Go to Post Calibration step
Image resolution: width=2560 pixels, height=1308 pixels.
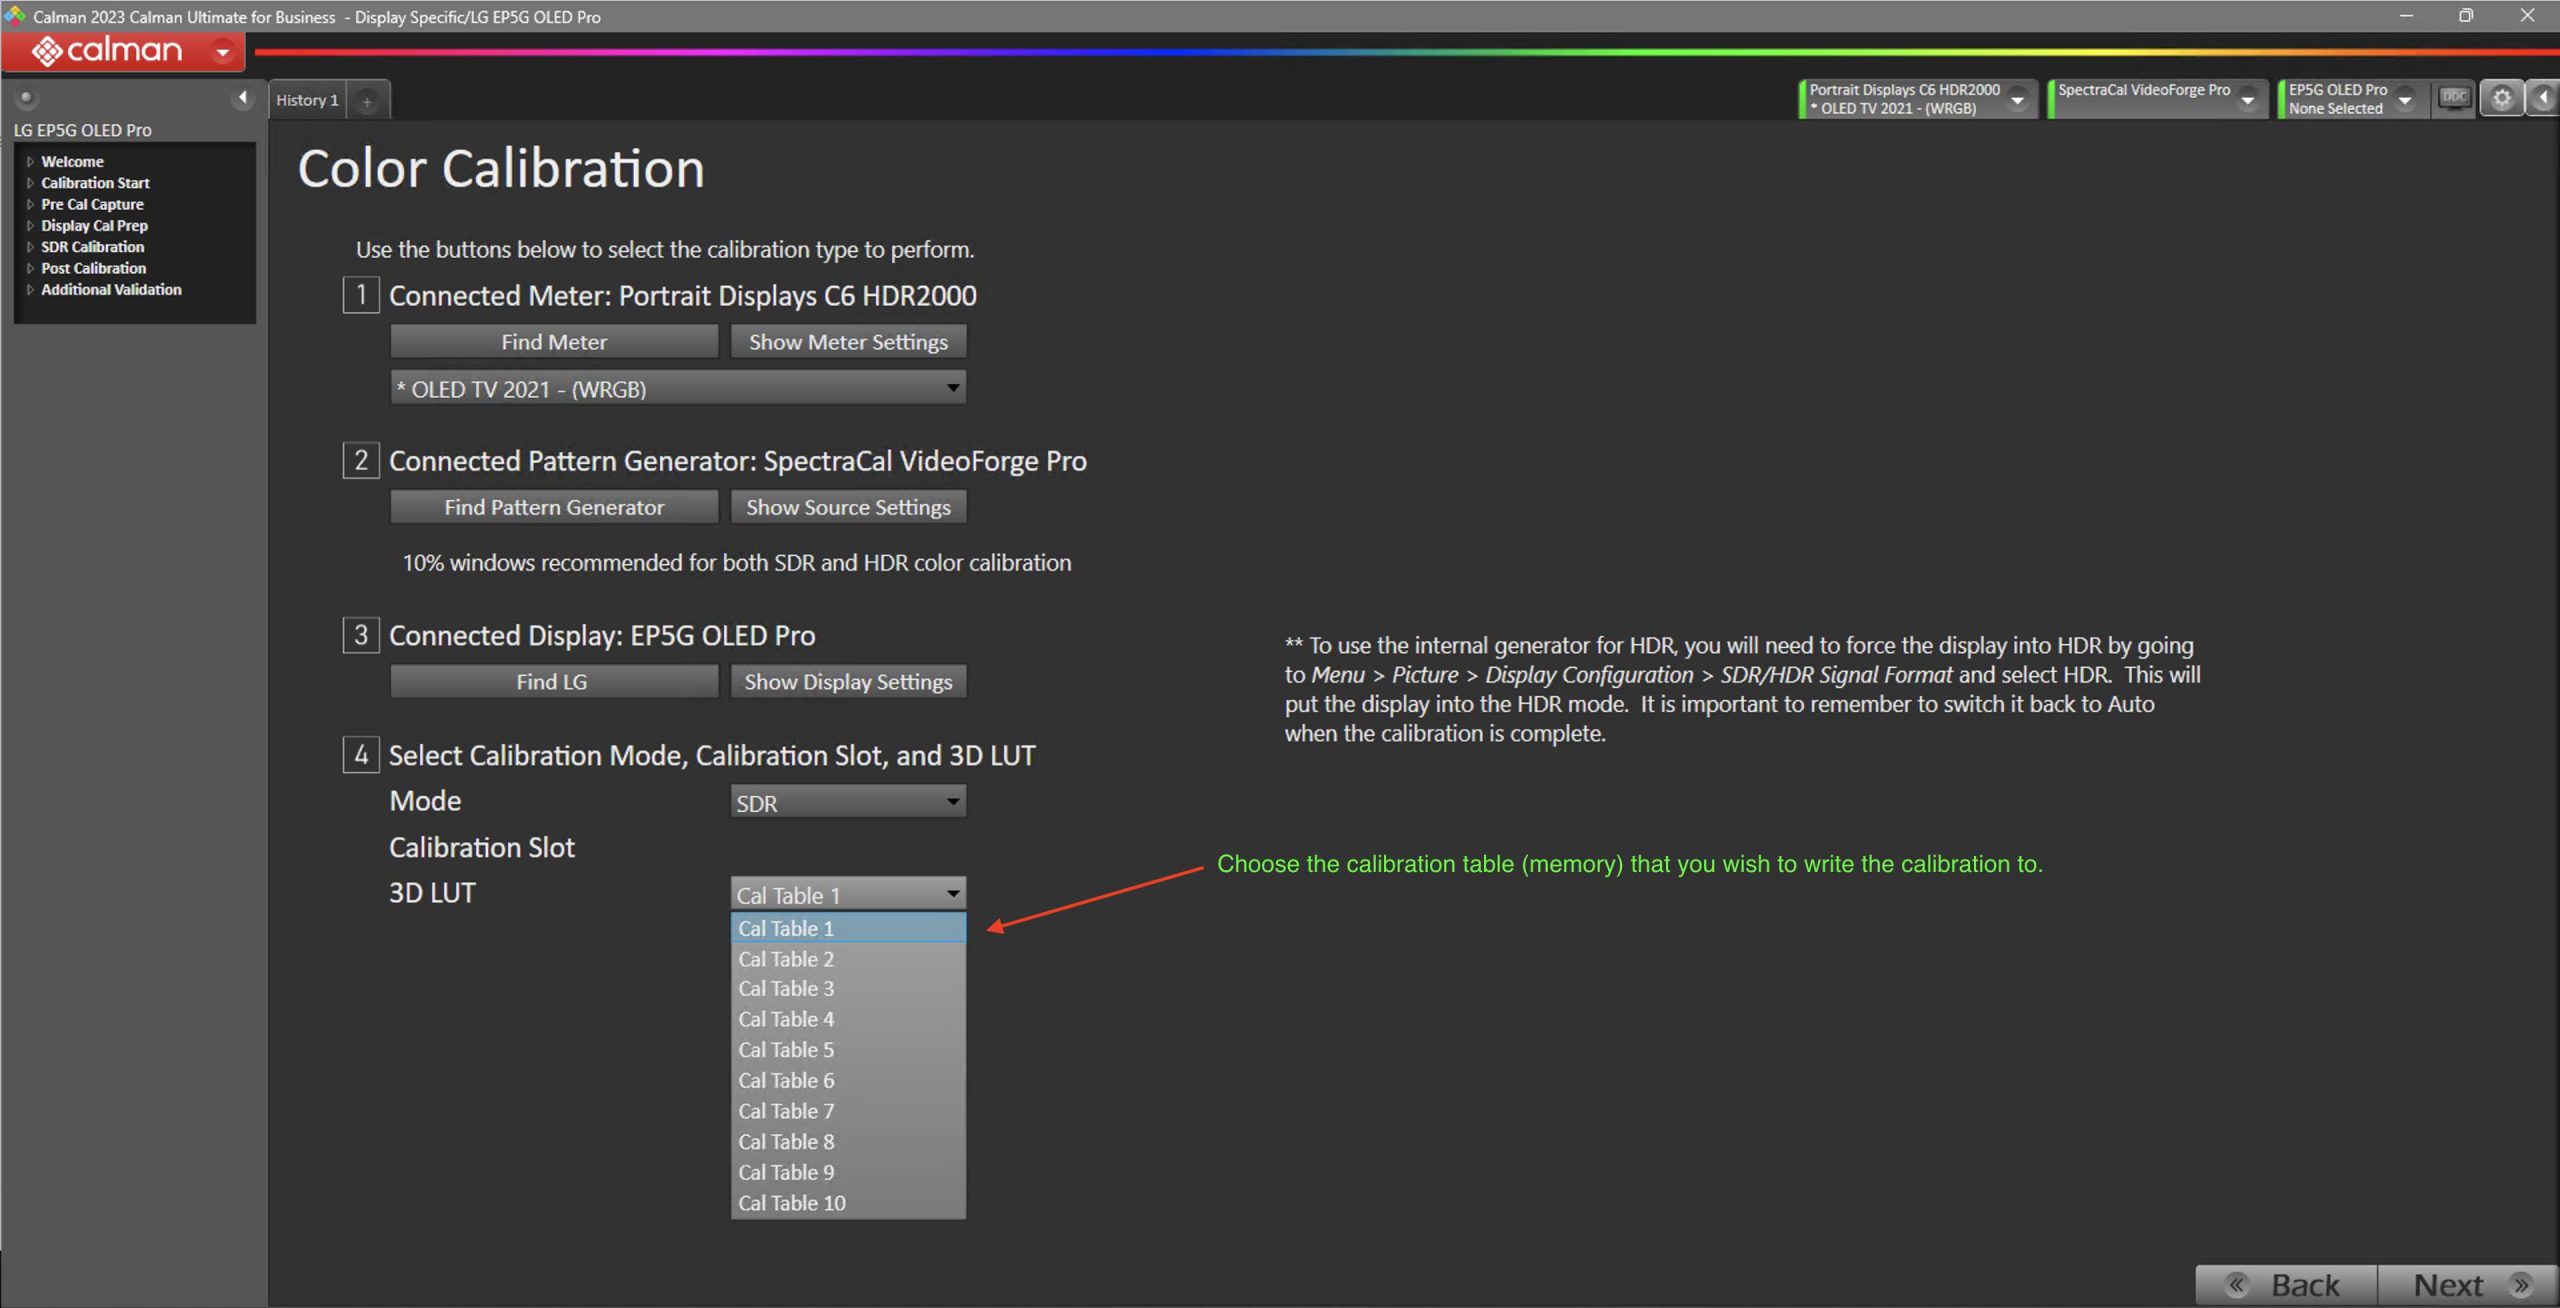click(93, 268)
